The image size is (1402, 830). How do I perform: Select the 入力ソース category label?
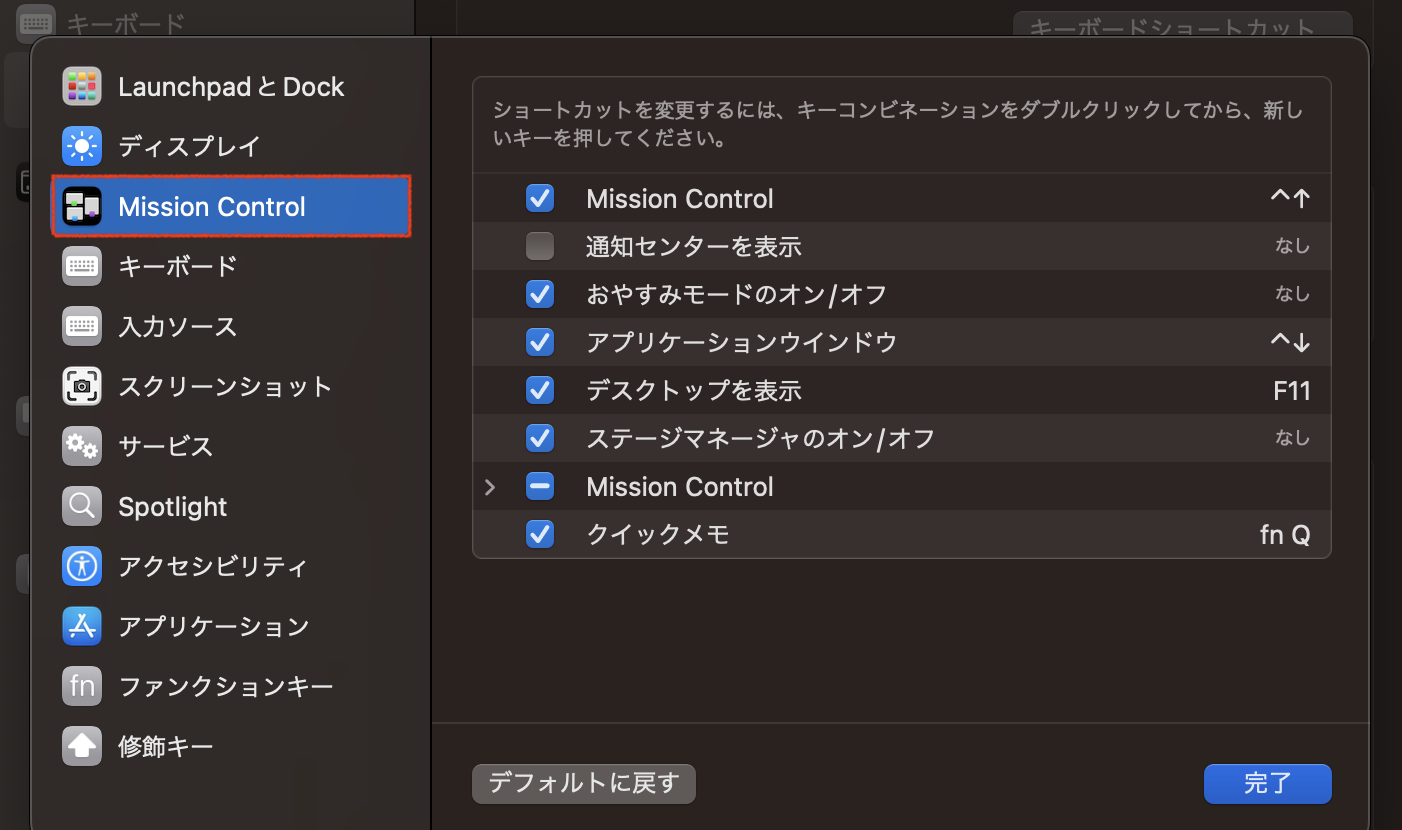tap(177, 327)
